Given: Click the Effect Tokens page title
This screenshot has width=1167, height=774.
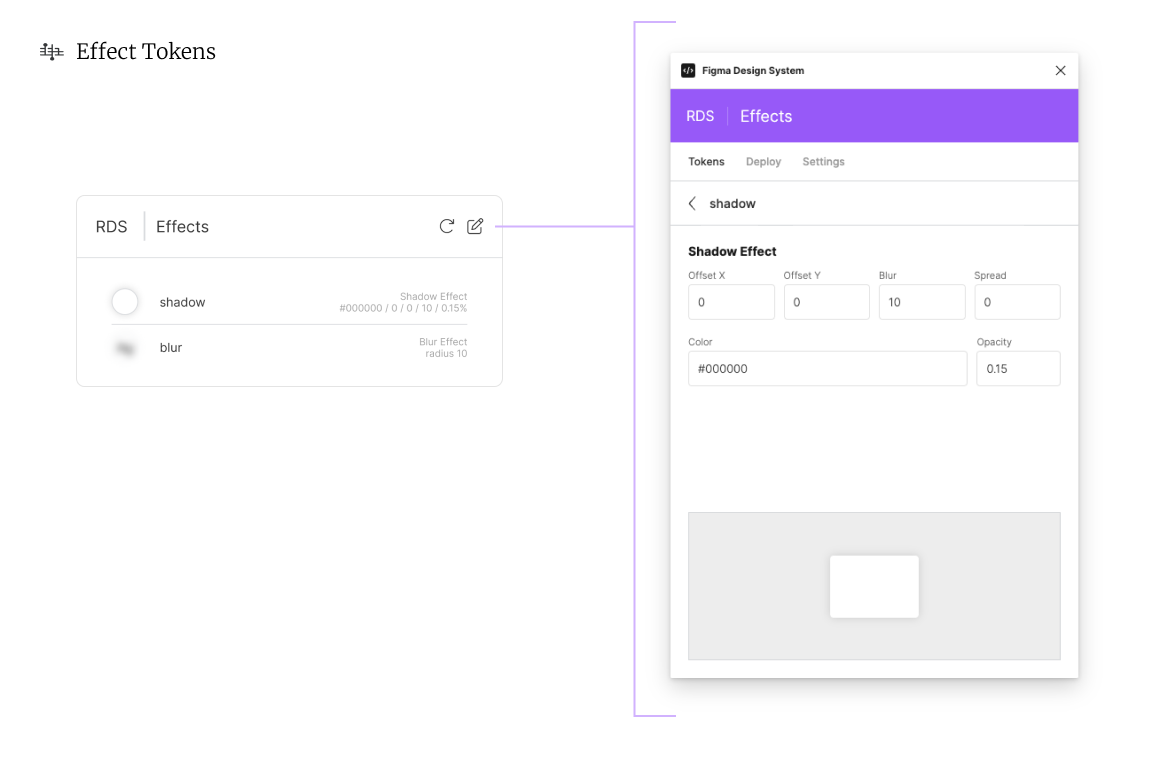Looking at the screenshot, I should 146,51.
